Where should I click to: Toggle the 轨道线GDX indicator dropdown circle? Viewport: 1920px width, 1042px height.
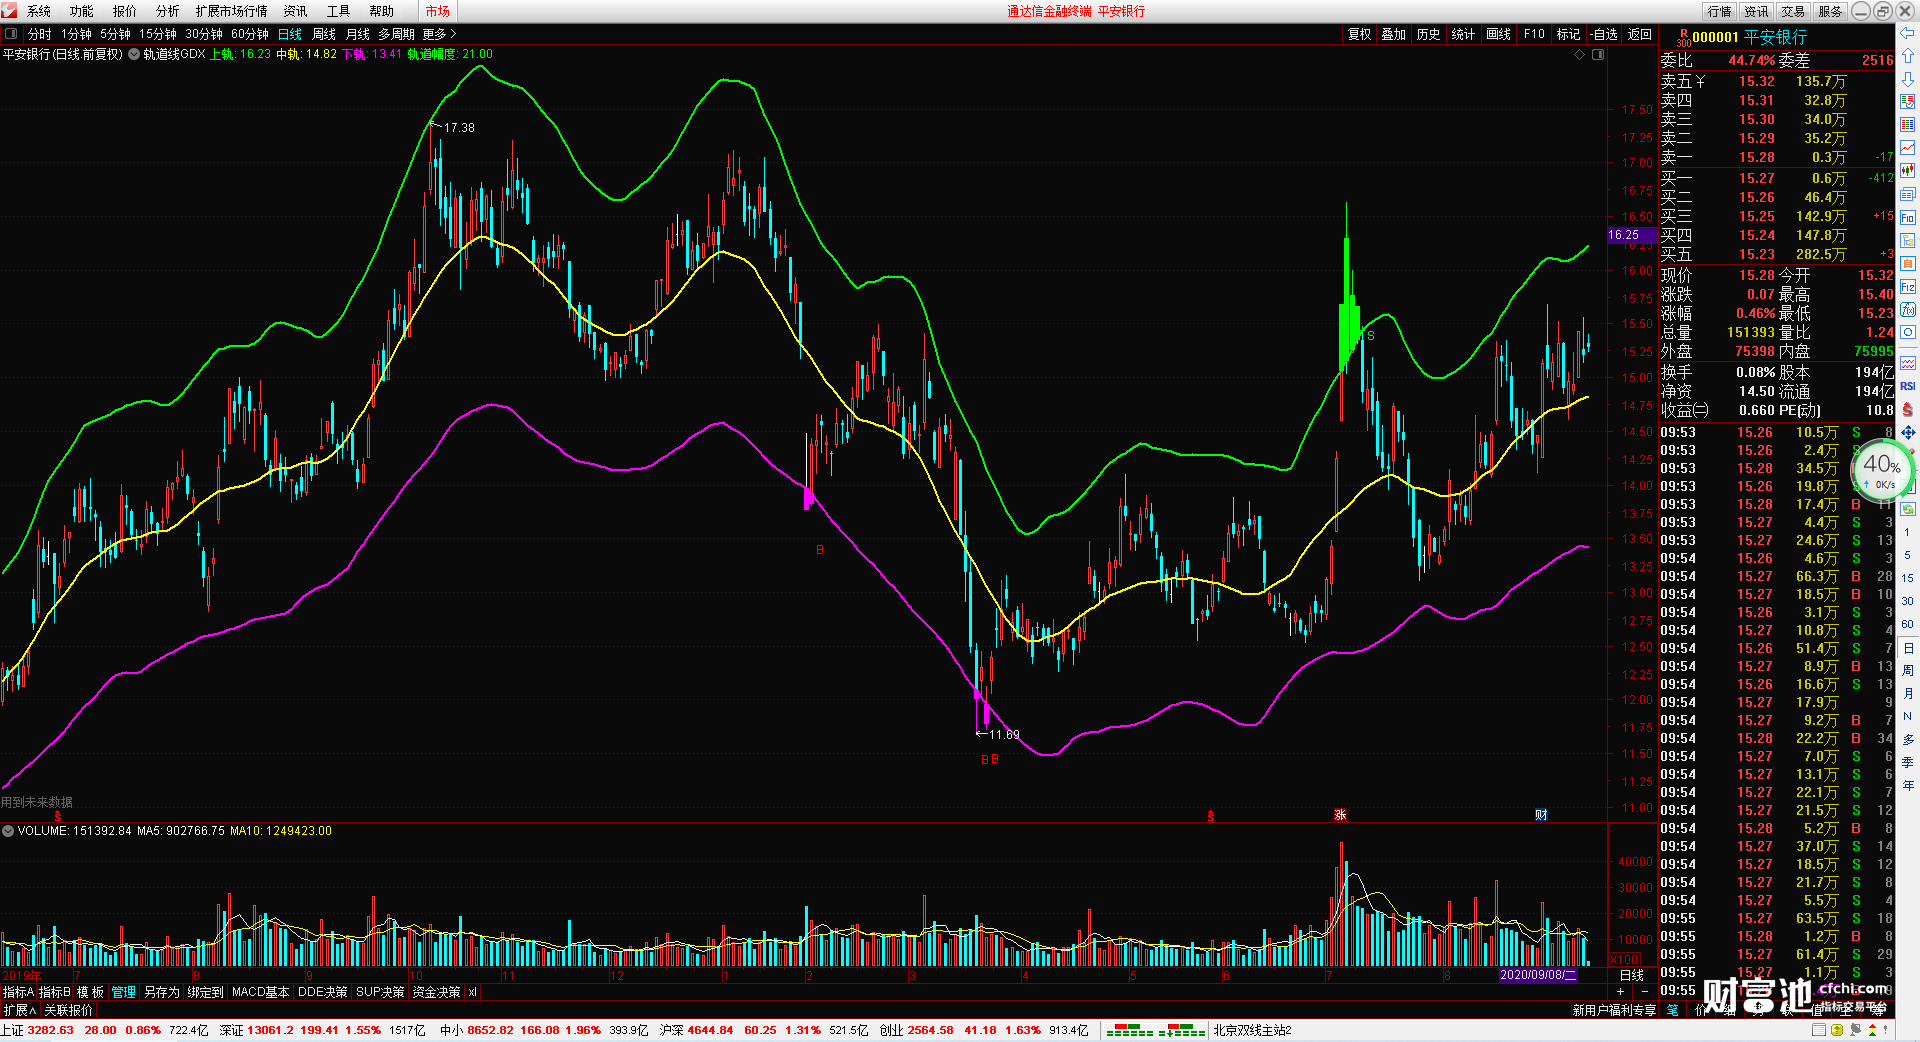point(134,54)
